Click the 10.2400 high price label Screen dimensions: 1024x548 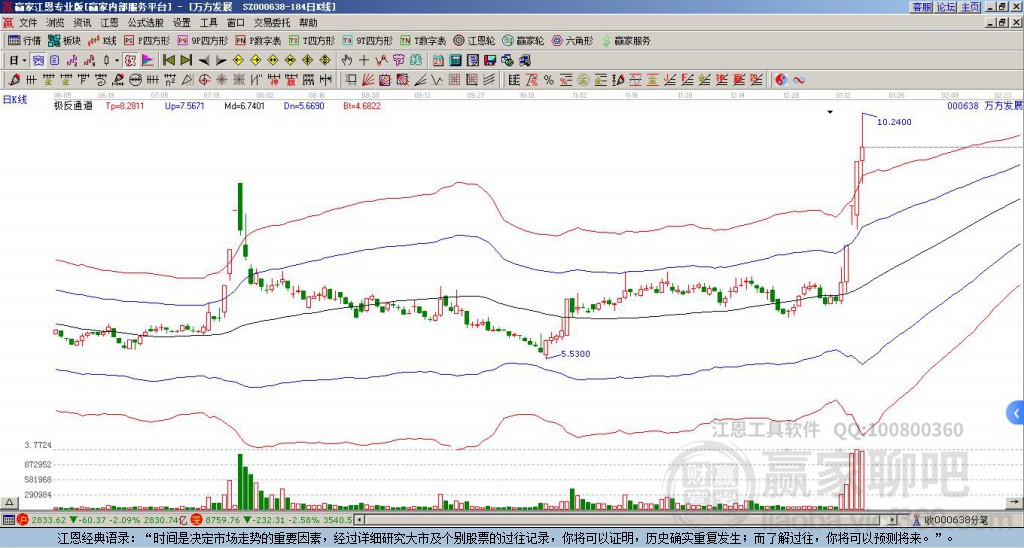[x=894, y=122]
